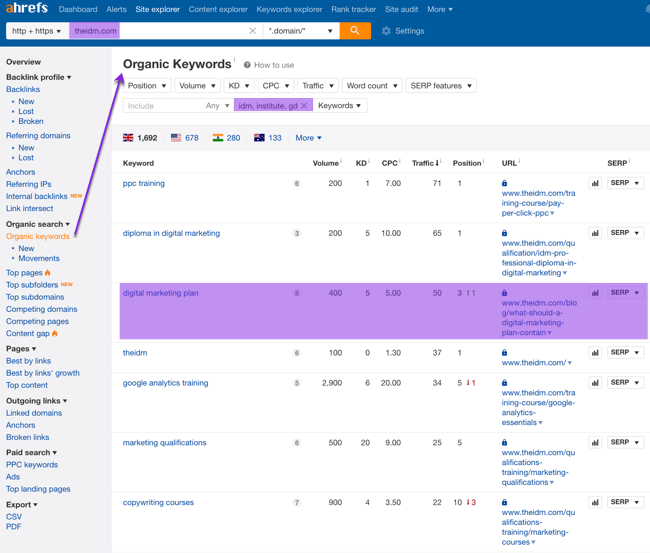Open SERP dropdown for diploma in digital marketing

625,233
